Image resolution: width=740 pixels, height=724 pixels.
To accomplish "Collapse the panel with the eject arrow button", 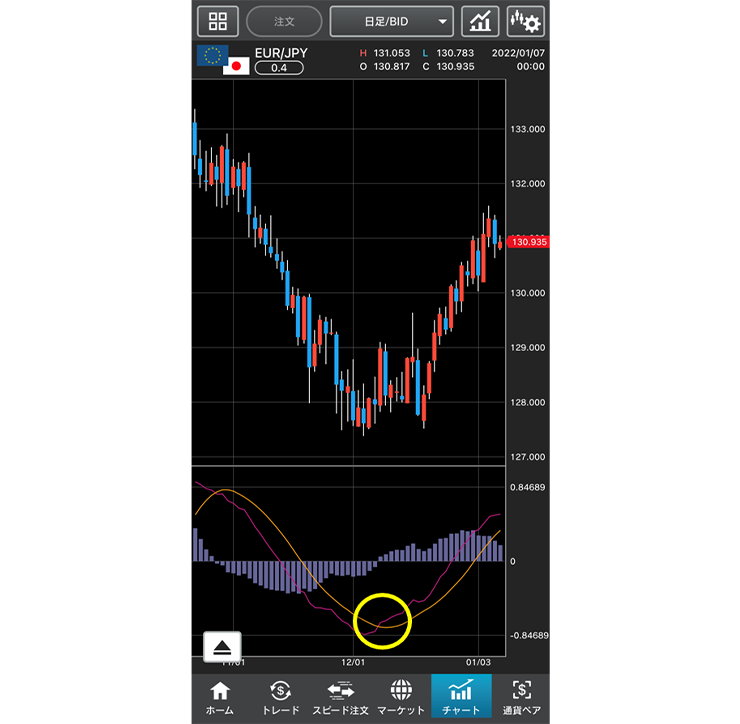I will 222,647.
